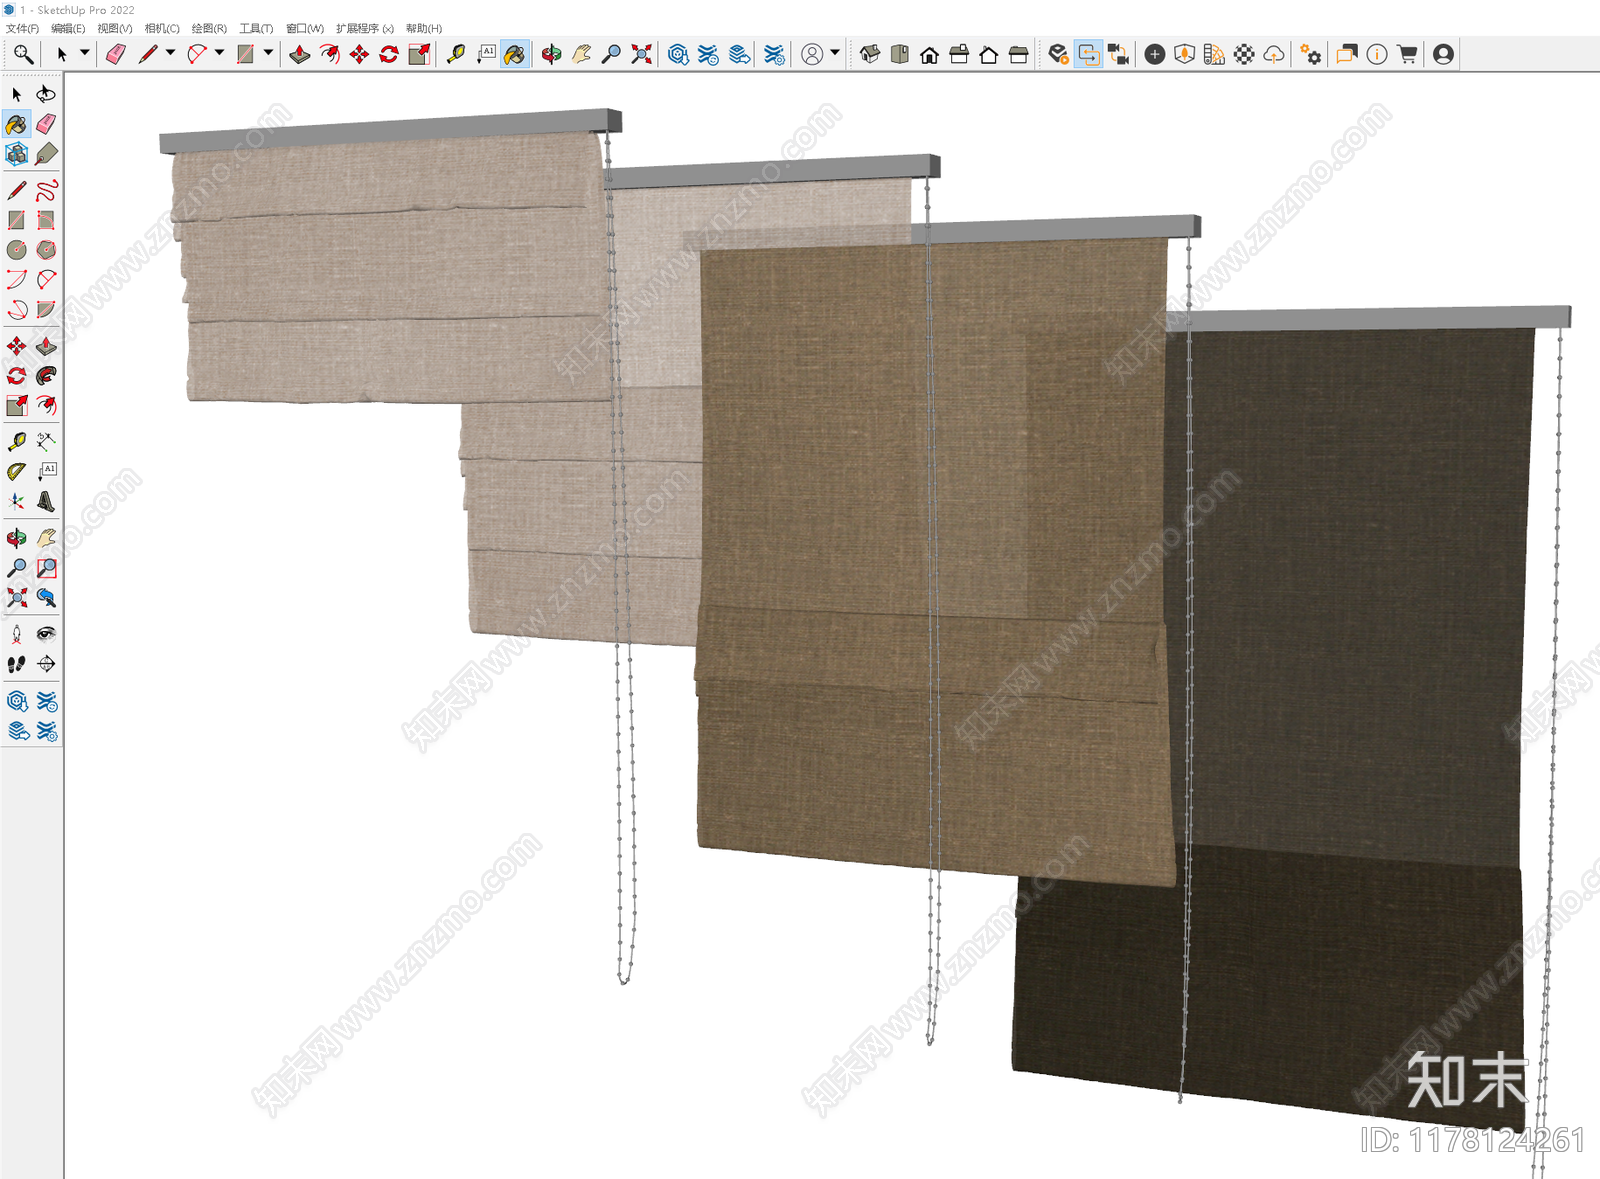Select Walk footprints tool
Screen dimensions: 1600x1179
coord(17,664)
